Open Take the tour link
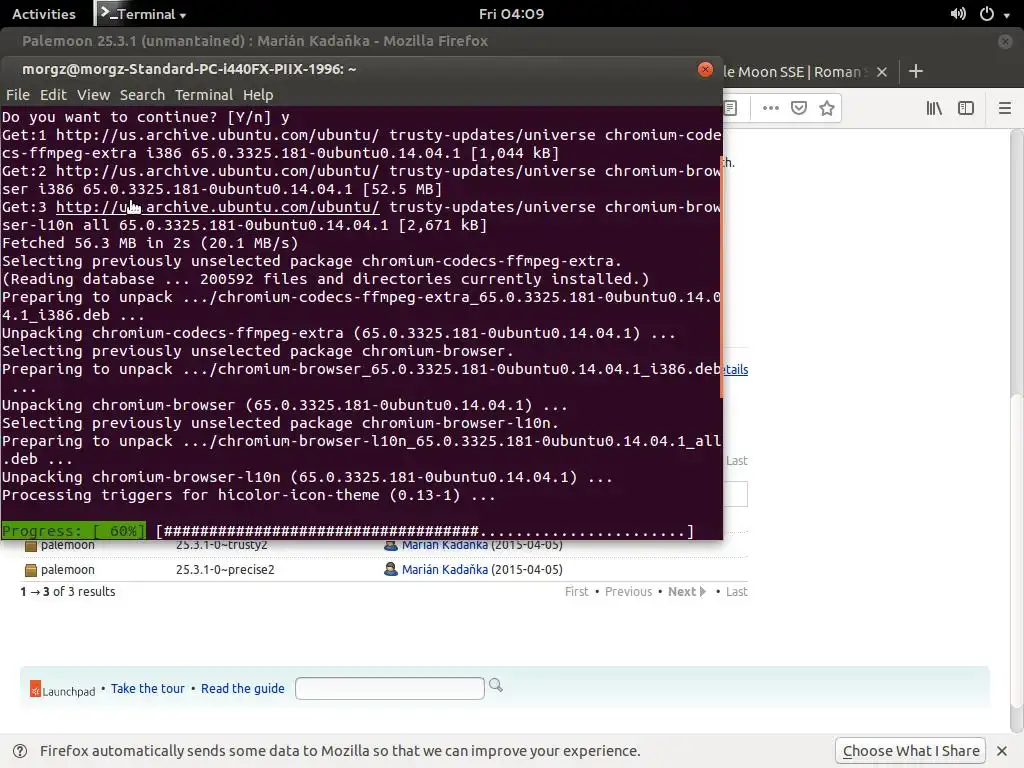The width and height of the screenshot is (1024, 768). point(148,688)
